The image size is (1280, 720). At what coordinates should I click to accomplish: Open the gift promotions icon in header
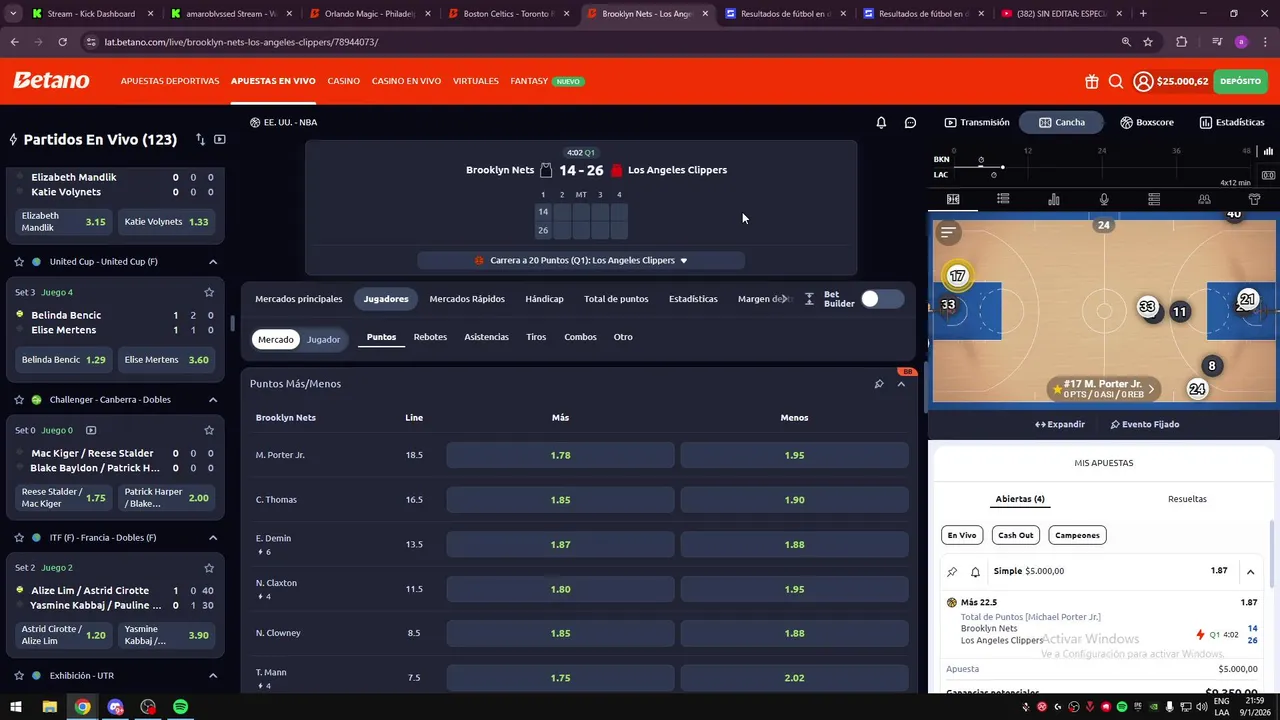pyautogui.click(x=1091, y=81)
